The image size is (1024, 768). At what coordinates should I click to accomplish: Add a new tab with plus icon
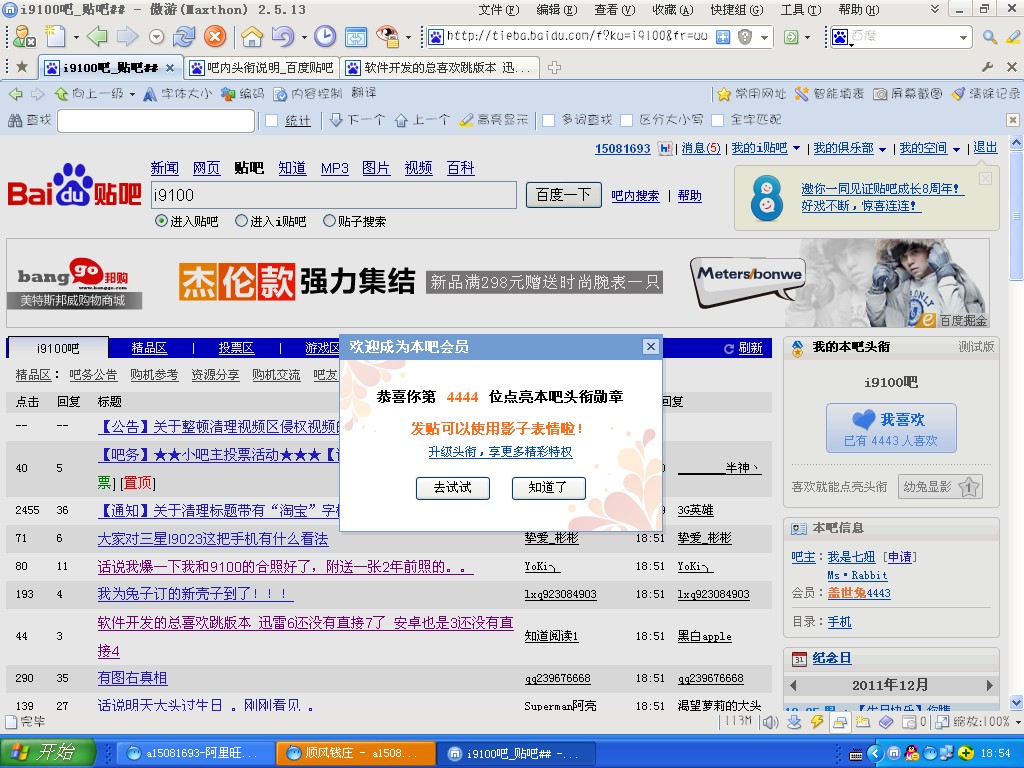(554, 67)
